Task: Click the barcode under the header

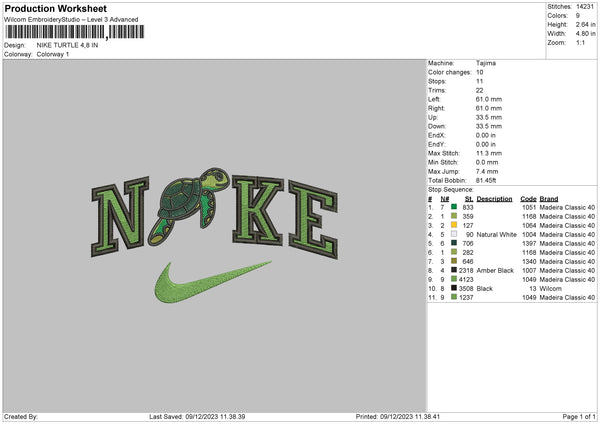Action: (75, 32)
